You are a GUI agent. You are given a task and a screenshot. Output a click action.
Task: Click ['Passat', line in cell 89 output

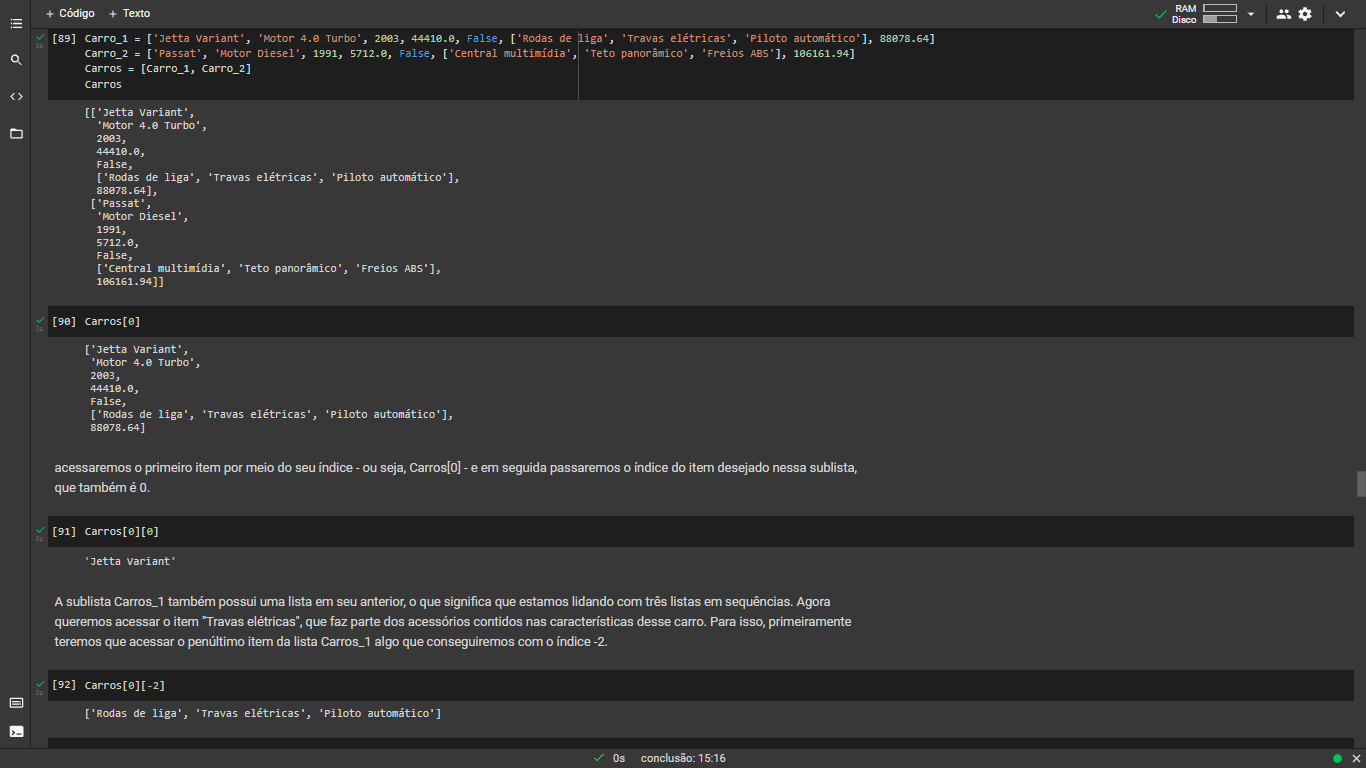(x=123, y=203)
